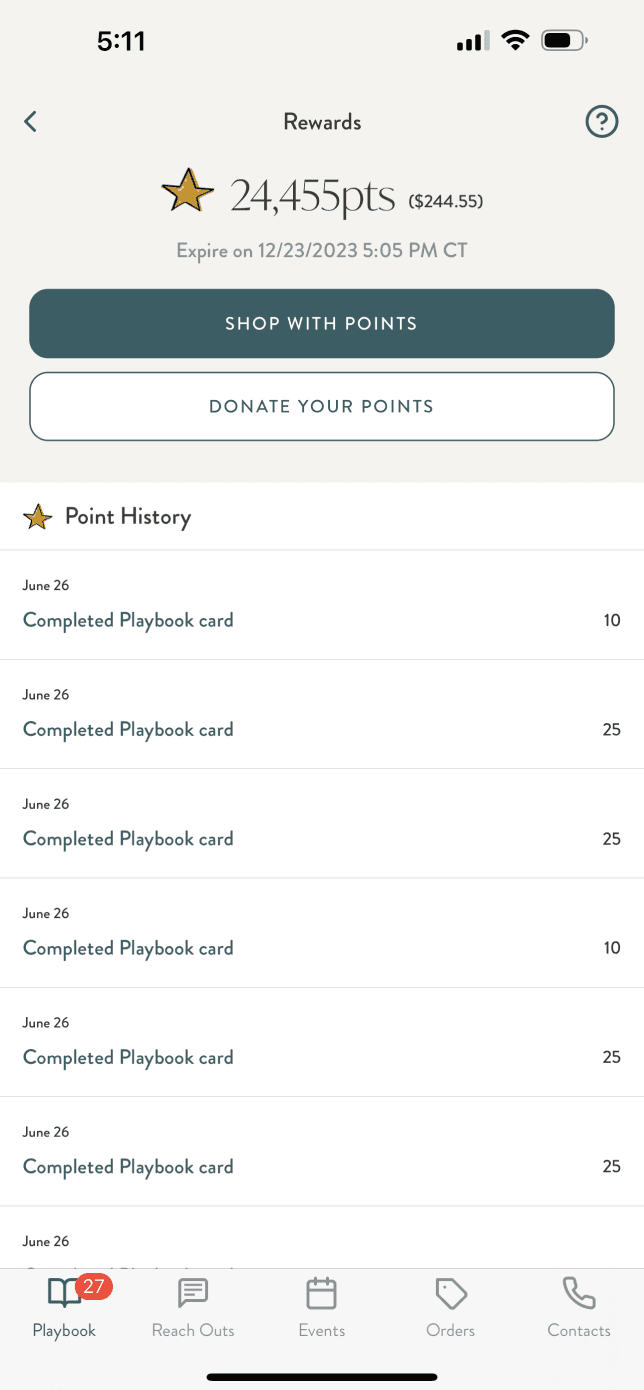This screenshot has width=644, height=1390.
Task: Tap the gold star beside points total
Action: pos(188,192)
